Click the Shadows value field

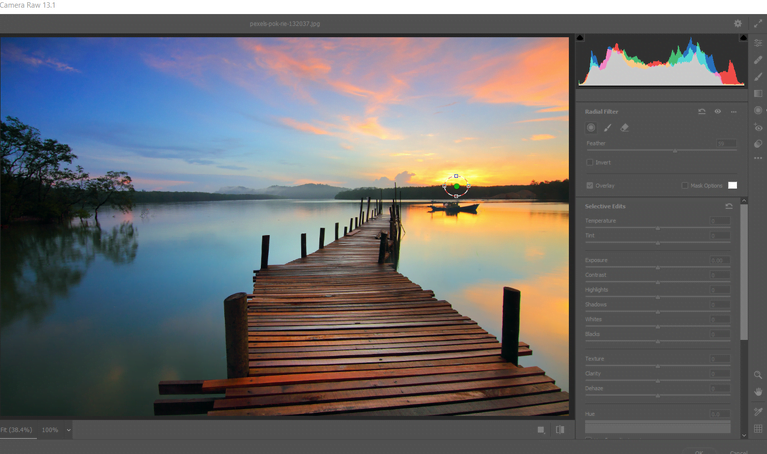(720, 304)
